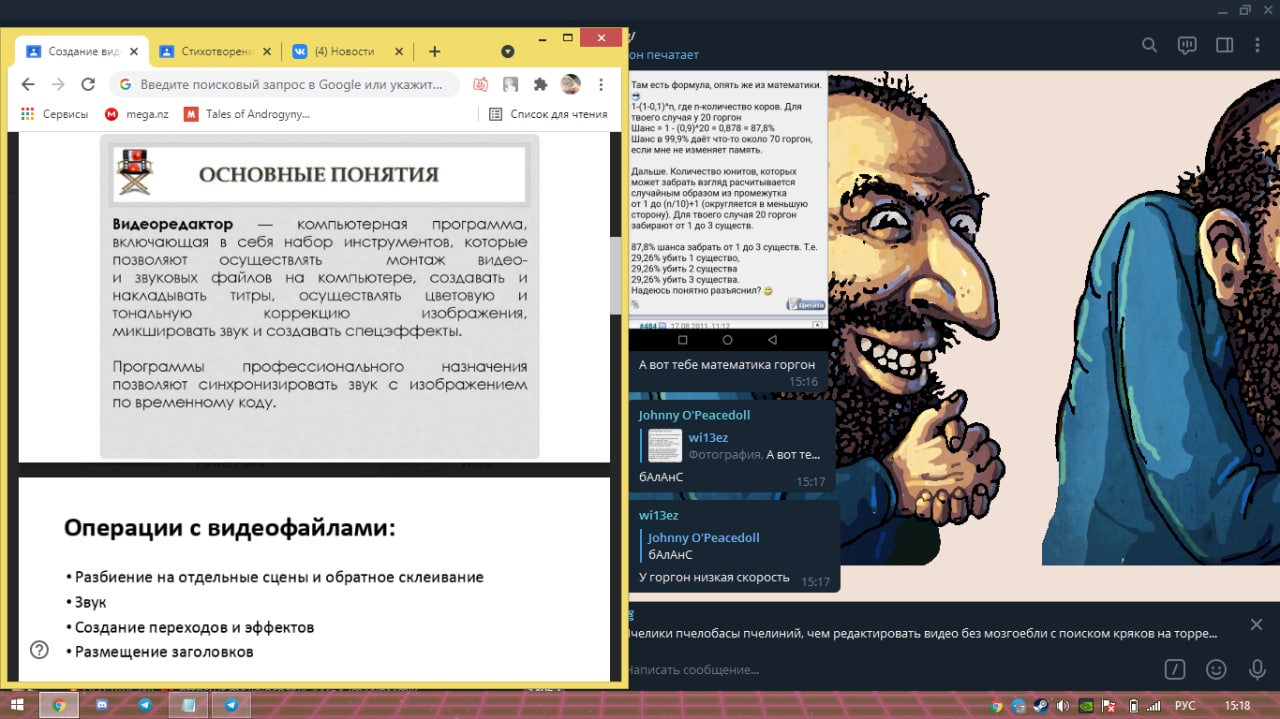Viewport: 1280px width, 719px height.
Task: Open the gorgon math screenshot photo
Action: point(729,211)
